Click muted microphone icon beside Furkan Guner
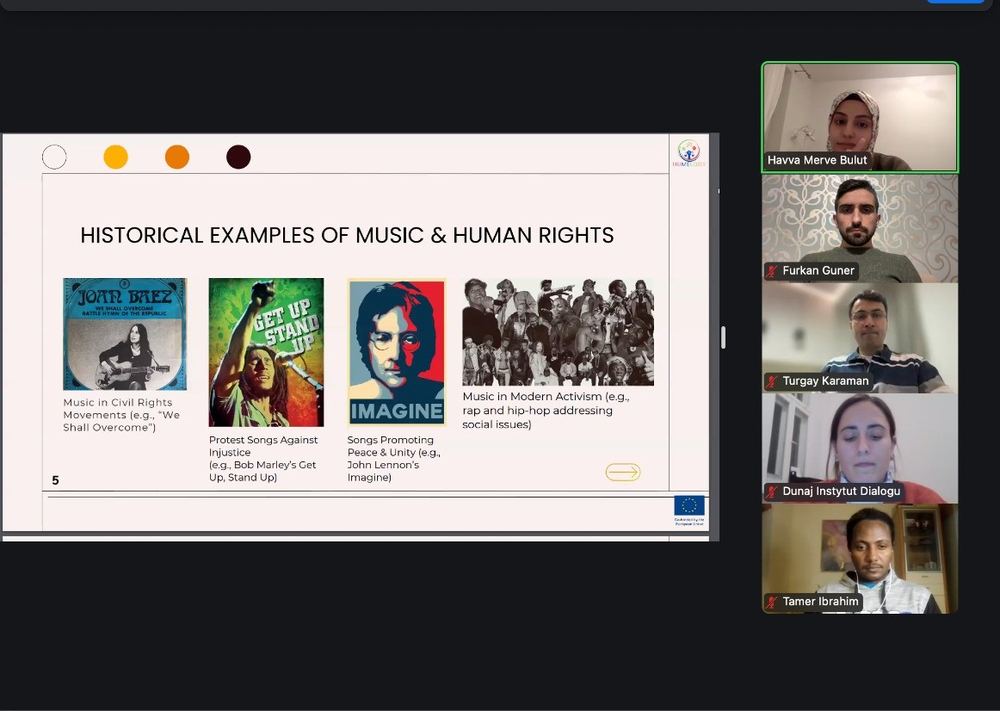The width and height of the screenshot is (1000, 711). [772, 271]
